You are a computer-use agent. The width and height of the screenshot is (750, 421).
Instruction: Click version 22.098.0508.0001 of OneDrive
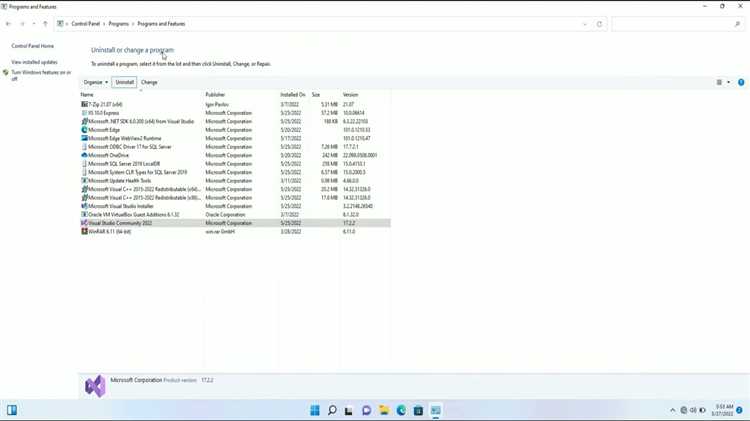[x=360, y=155]
